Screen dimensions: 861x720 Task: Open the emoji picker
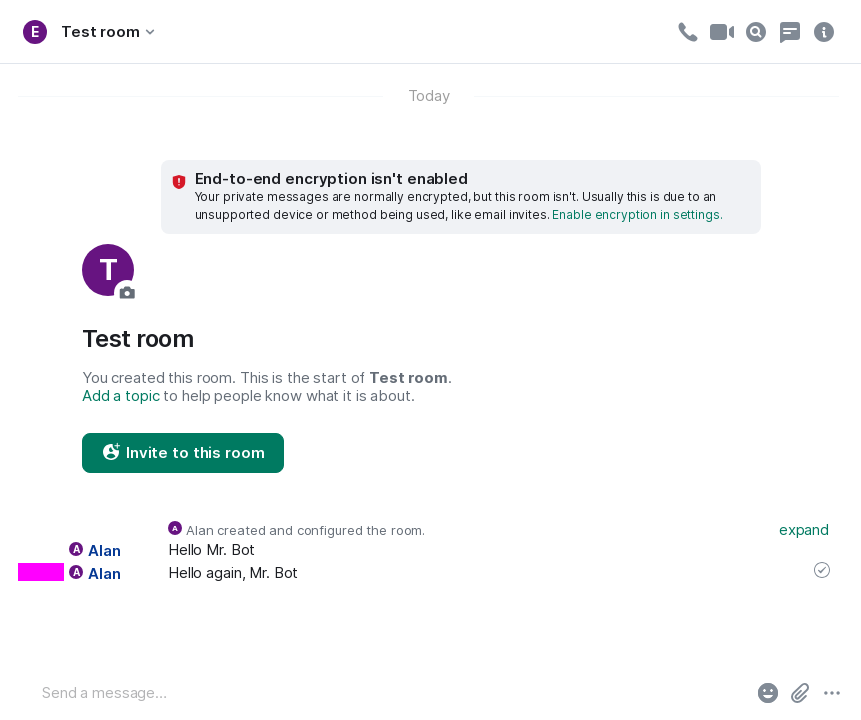tap(768, 693)
